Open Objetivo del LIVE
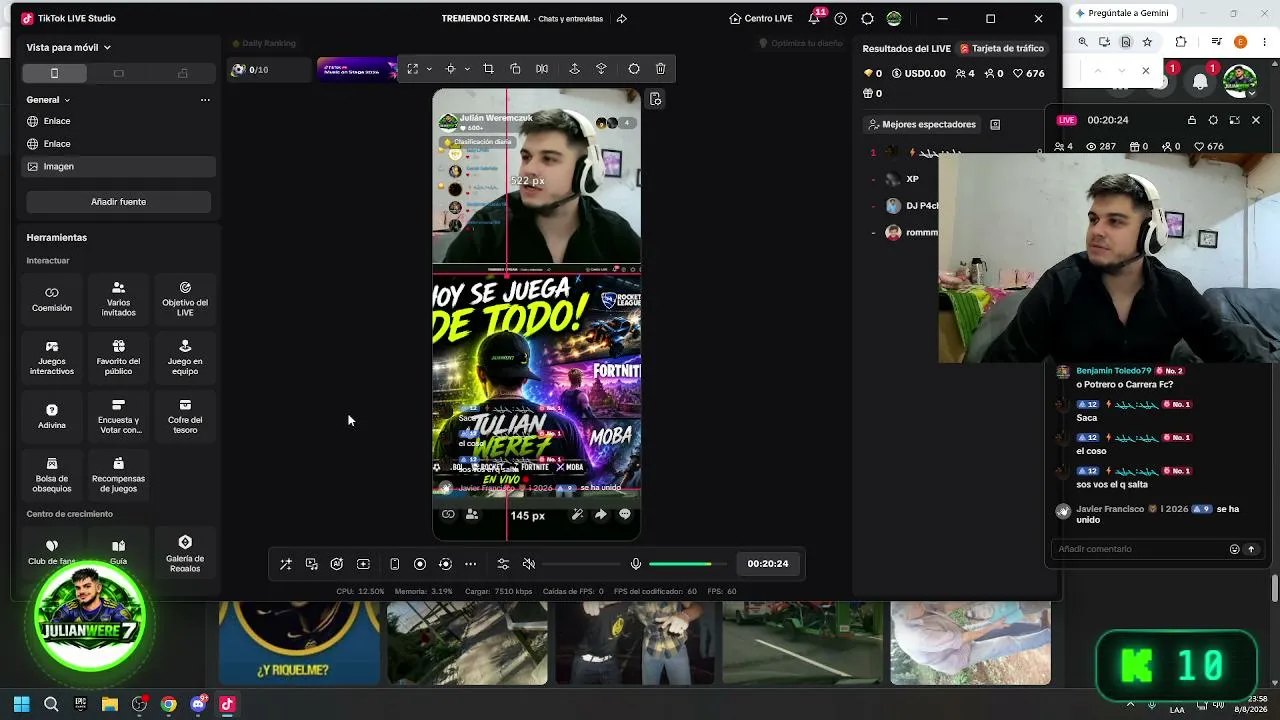Viewport: 1280px width, 720px height. pos(185,299)
